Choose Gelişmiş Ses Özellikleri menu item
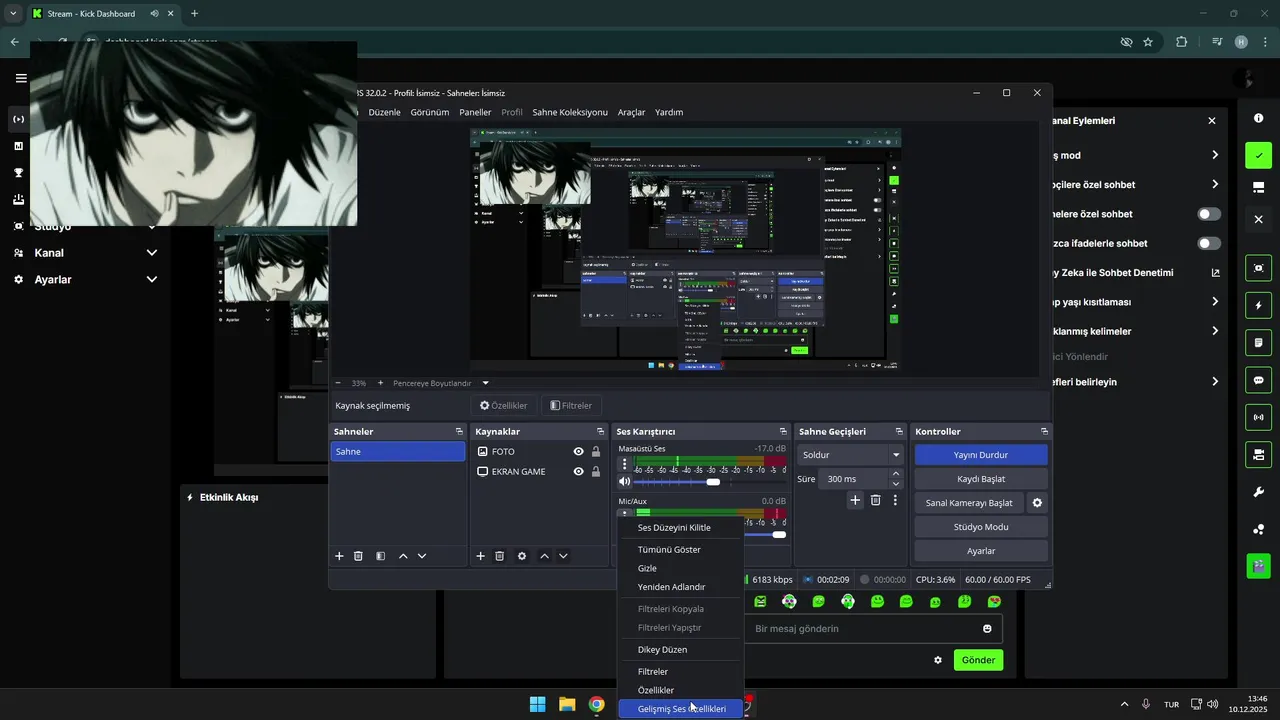This screenshot has height=720, width=1280. click(x=681, y=709)
